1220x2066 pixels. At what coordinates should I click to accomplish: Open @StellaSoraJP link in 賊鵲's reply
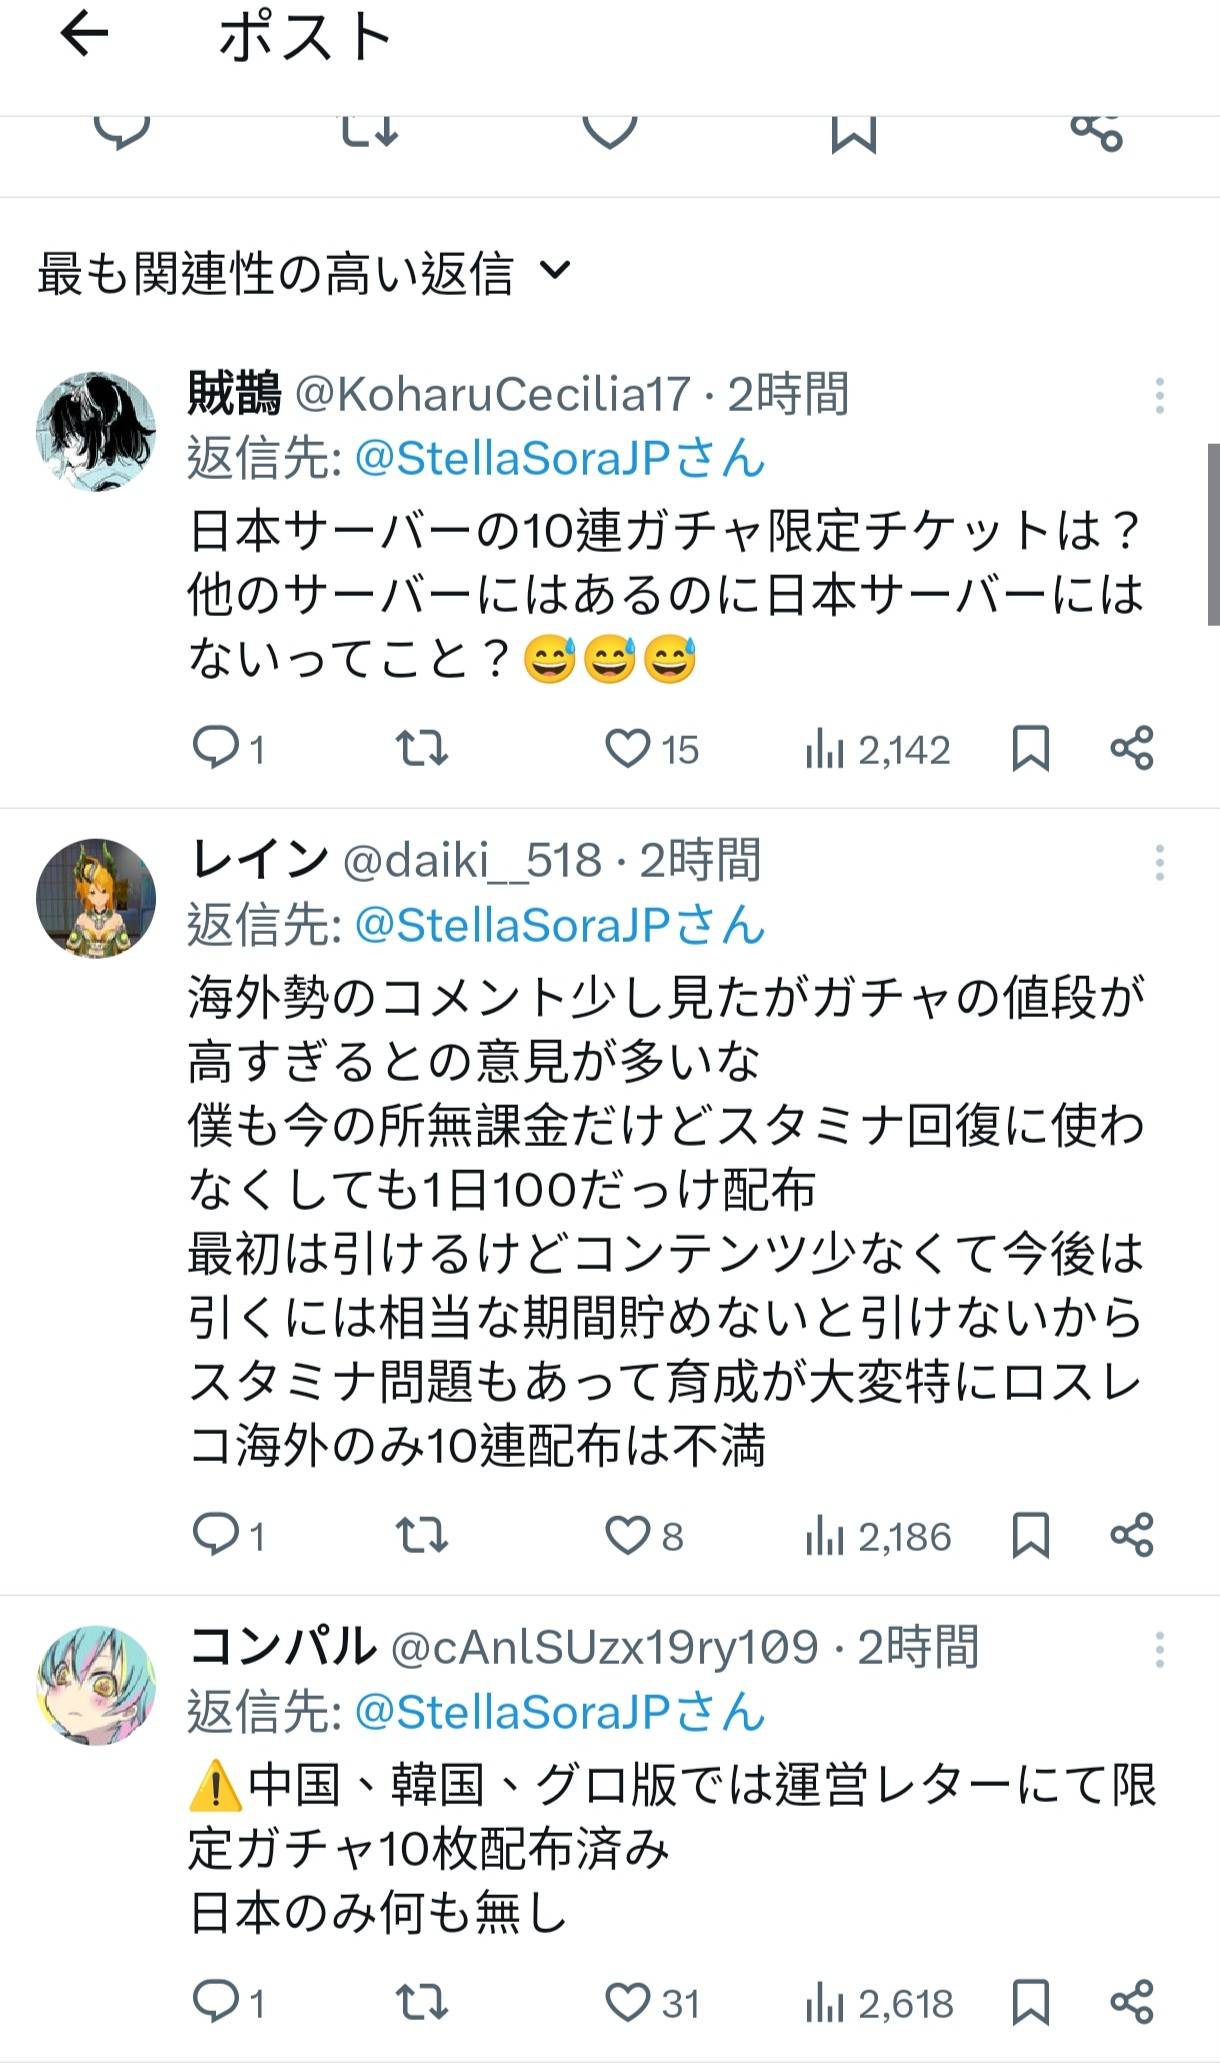tap(560, 459)
